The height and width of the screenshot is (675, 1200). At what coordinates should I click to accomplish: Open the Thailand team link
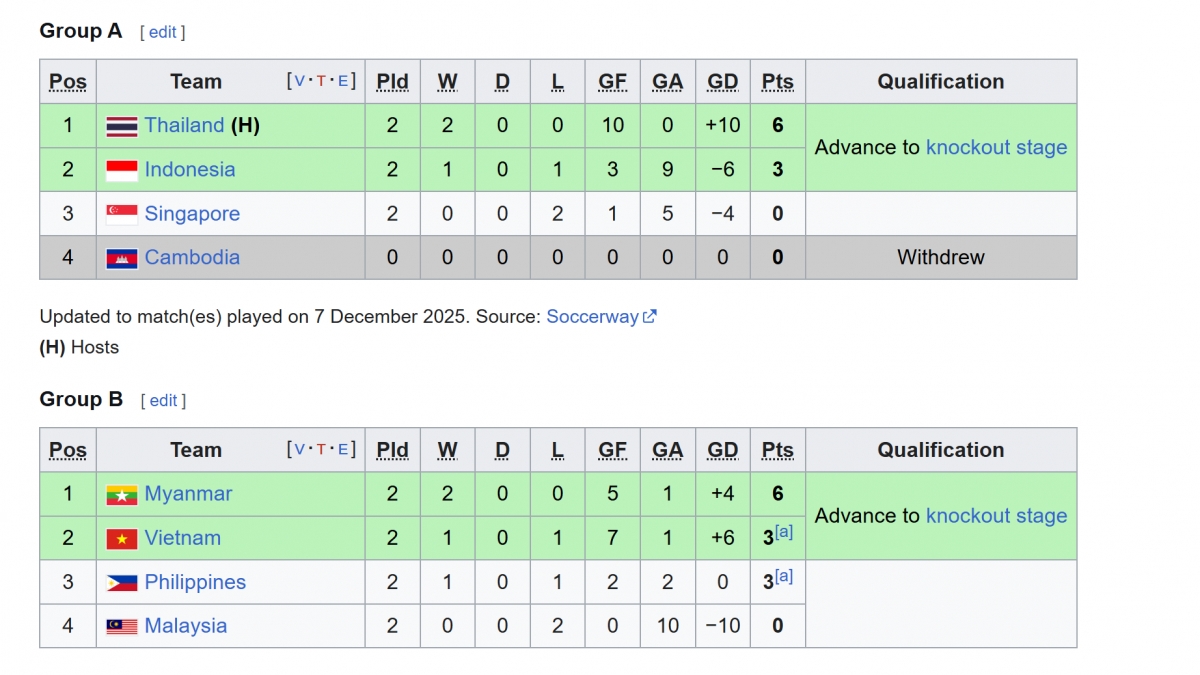tap(184, 126)
